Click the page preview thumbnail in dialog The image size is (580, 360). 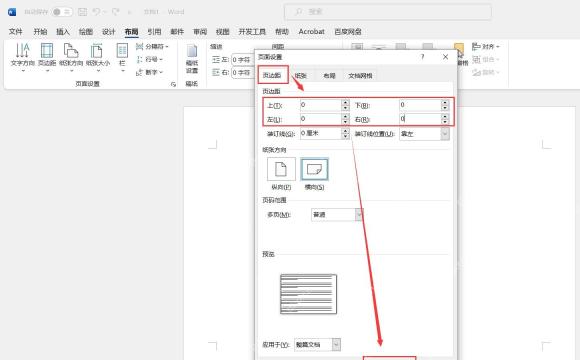pyautogui.click(x=308, y=294)
